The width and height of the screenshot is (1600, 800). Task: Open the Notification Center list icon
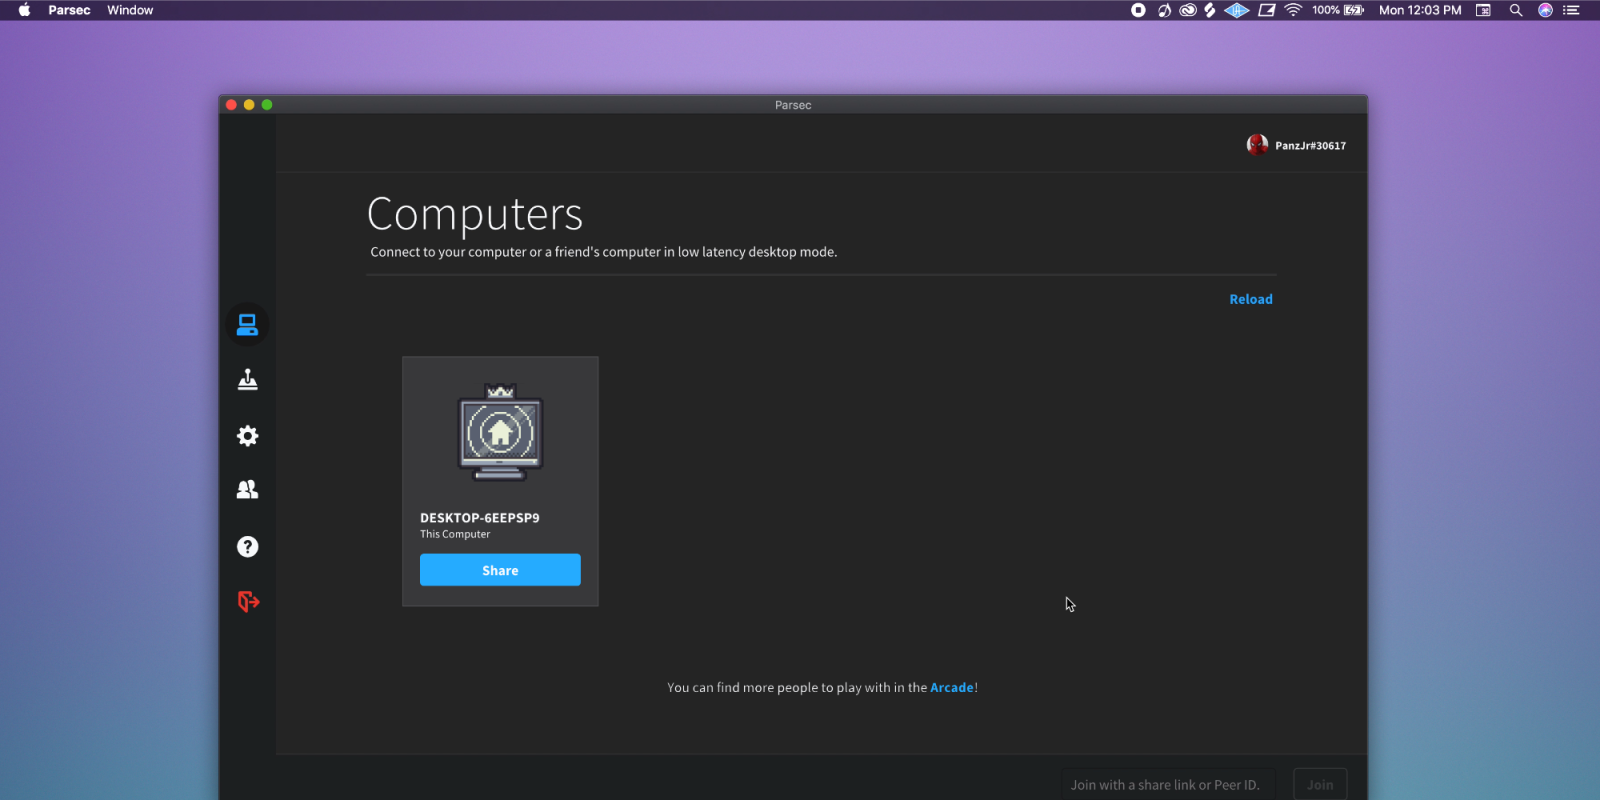[x=1571, y=10]
